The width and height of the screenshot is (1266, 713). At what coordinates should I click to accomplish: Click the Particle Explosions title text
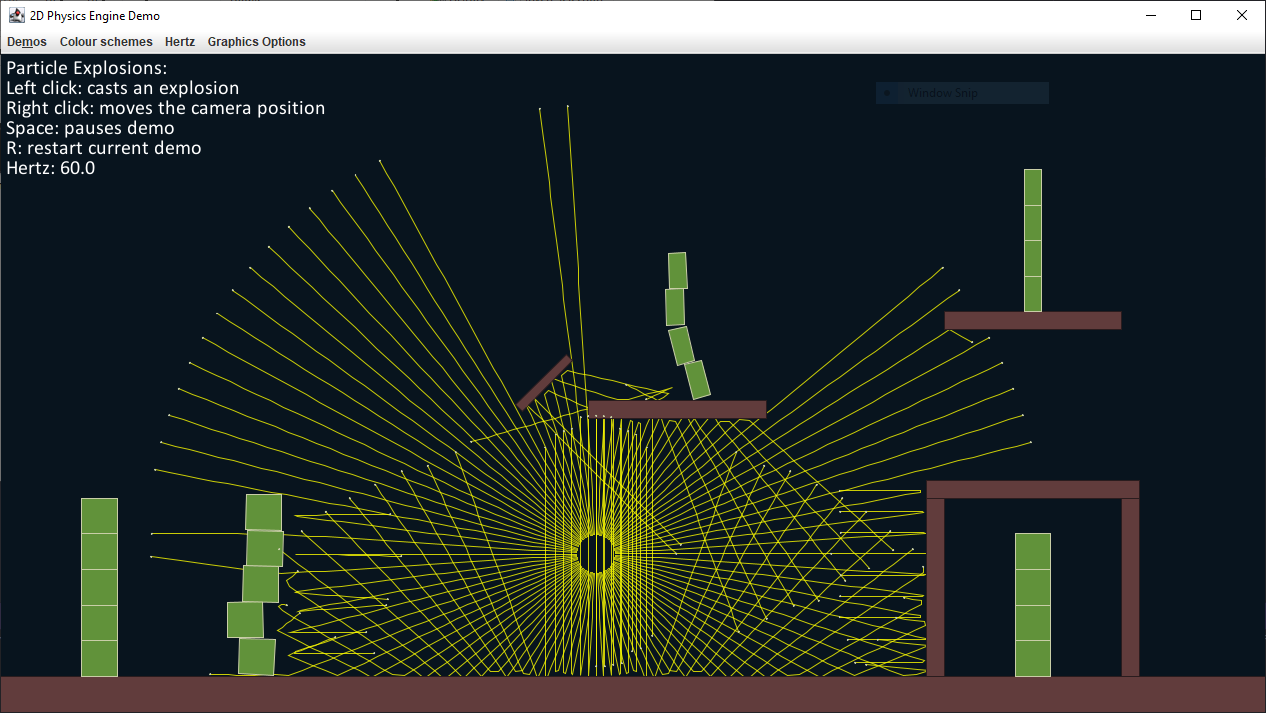[87, 67]
